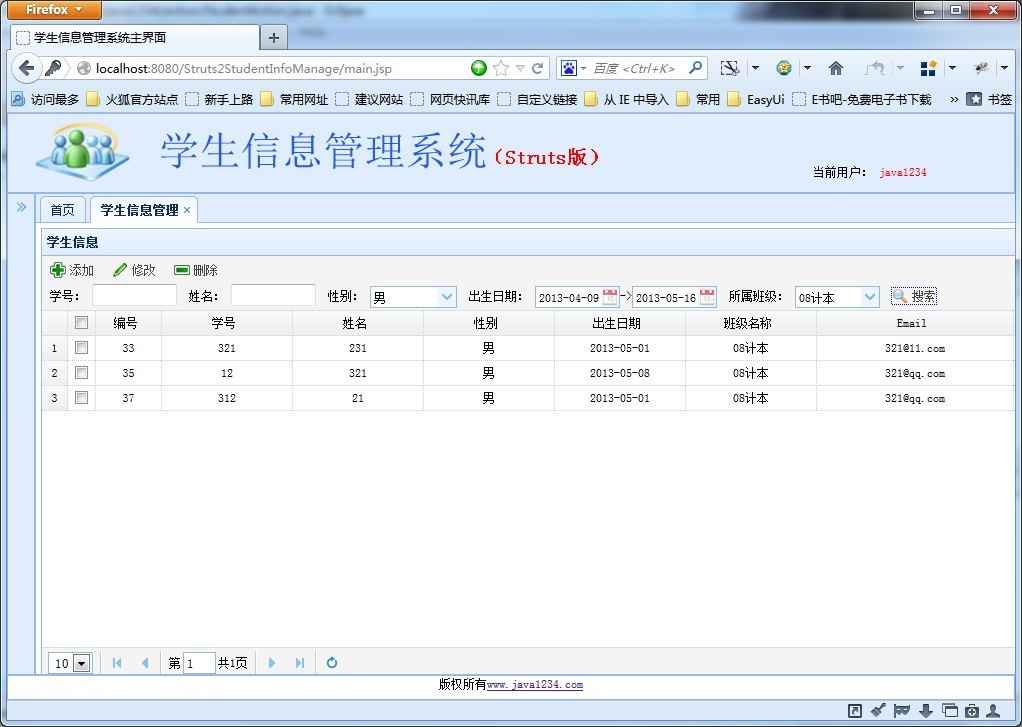This screenshot has width=1022, height=727.
Task: Switch to the 首页 home tab
Action: (x=63, y=210)
